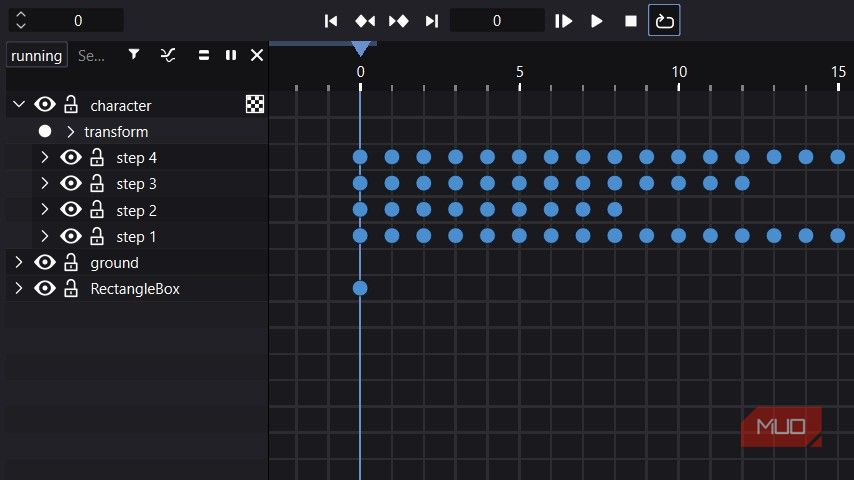Hide the RectangleBox layer
This screenshot has height=480, width=854.
coord(45,288)
